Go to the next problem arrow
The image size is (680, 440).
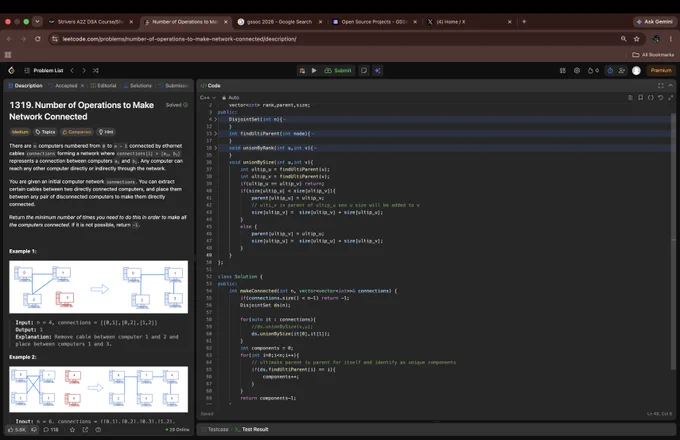click(84, 70)
